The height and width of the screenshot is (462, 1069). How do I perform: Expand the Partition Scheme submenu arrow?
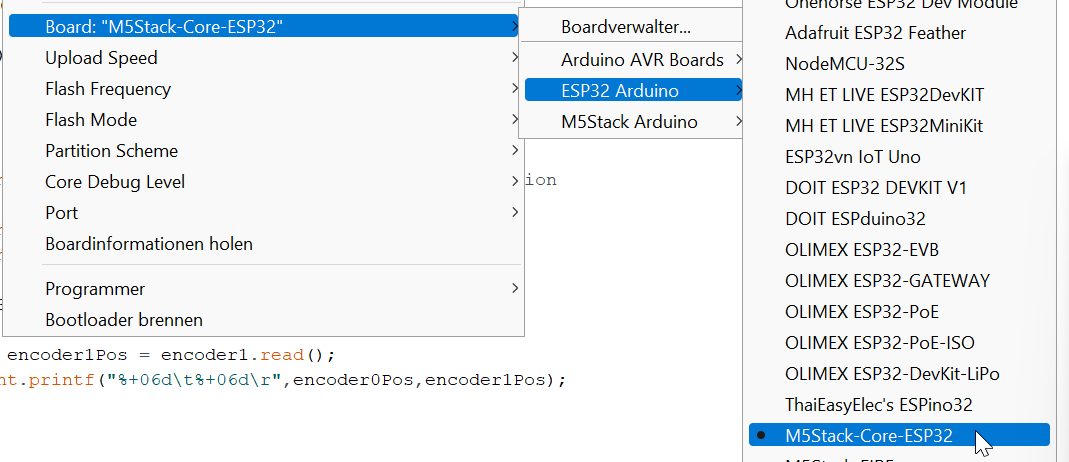(515, 151)
